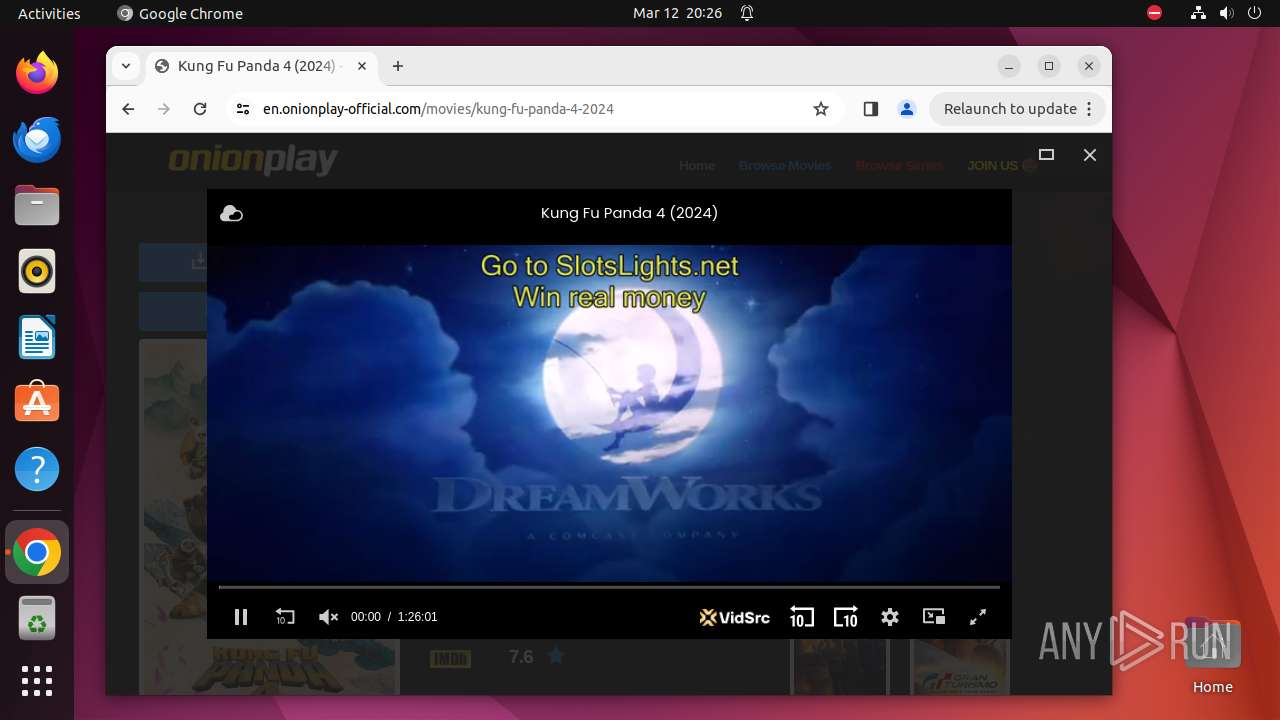Open the Home menu link

click(697, 165)
